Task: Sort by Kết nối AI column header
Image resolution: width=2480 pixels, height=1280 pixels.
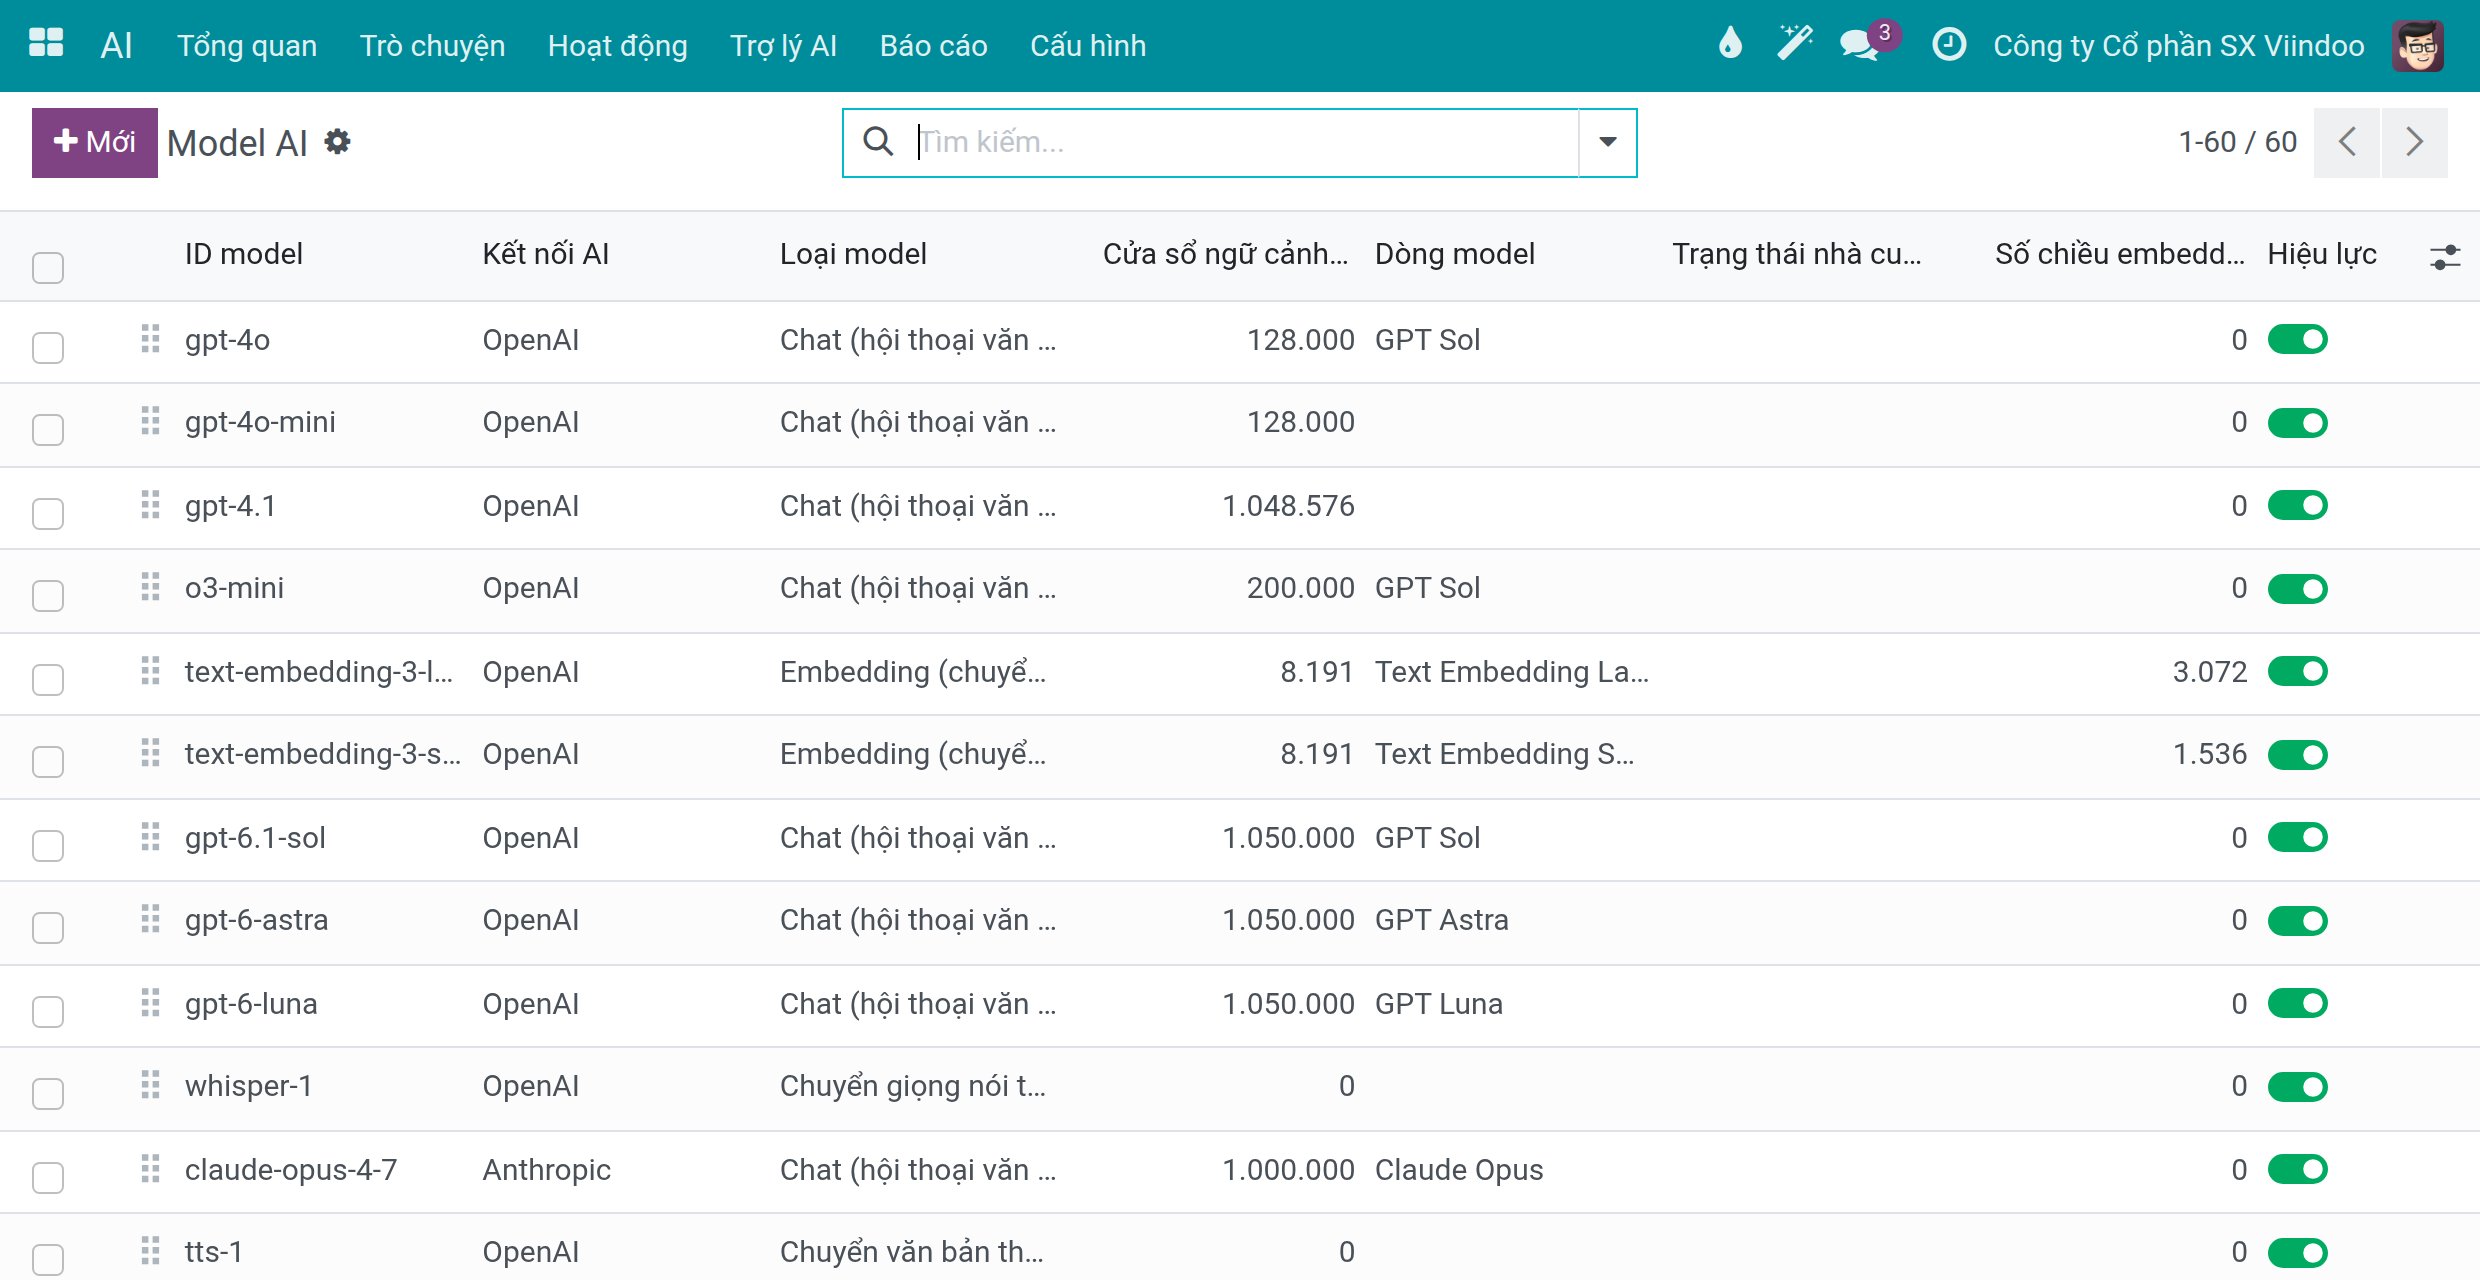Action: pyautogui.click(x=545, y=254)
